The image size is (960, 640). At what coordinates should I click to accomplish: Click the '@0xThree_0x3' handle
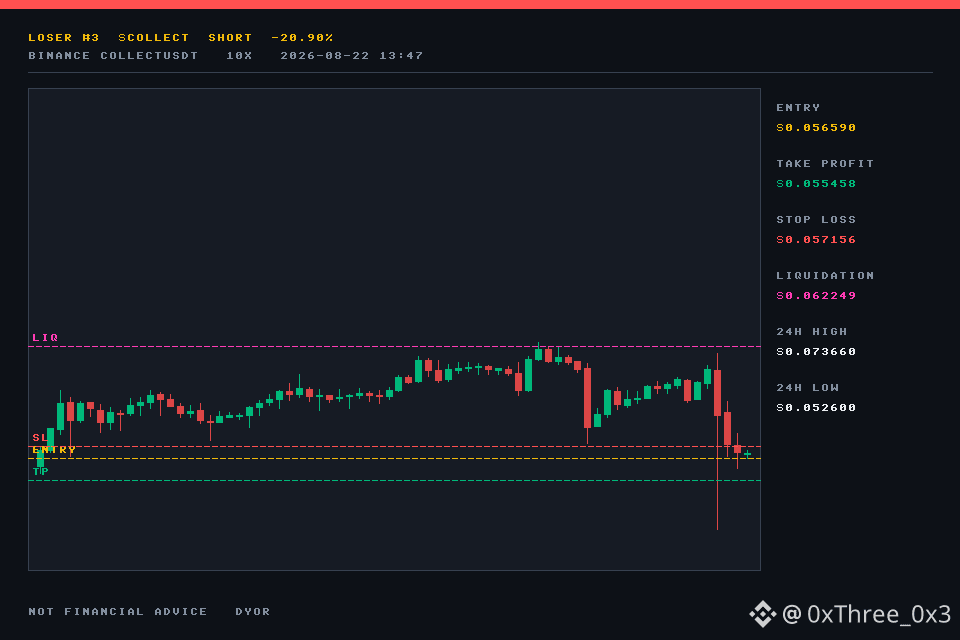tap(866, 614)
